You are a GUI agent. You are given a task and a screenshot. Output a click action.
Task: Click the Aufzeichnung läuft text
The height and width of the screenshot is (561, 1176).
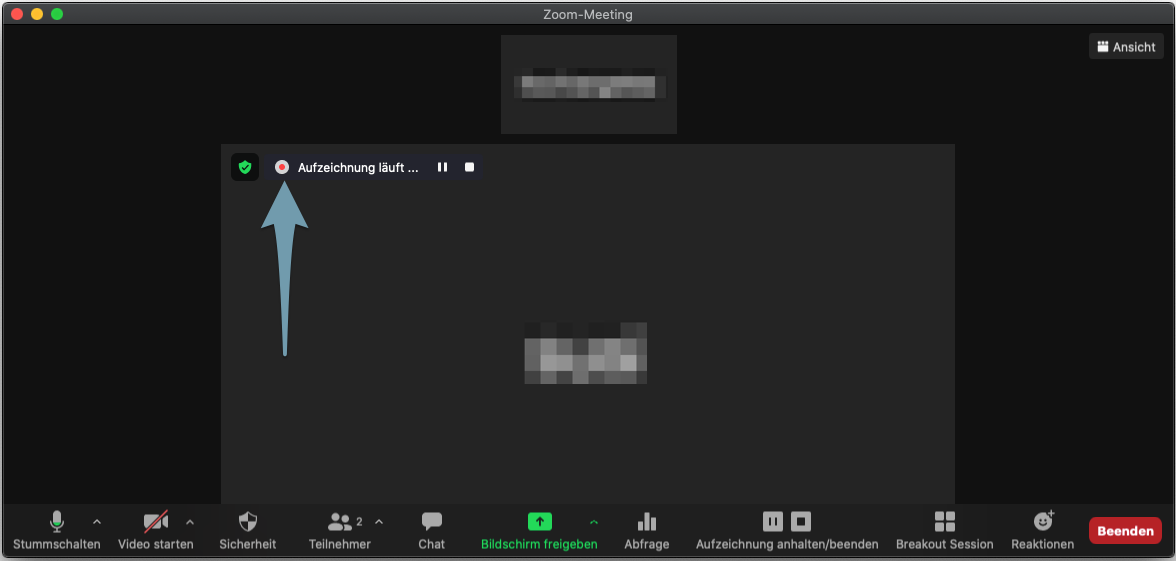click(x=358, y=168)
